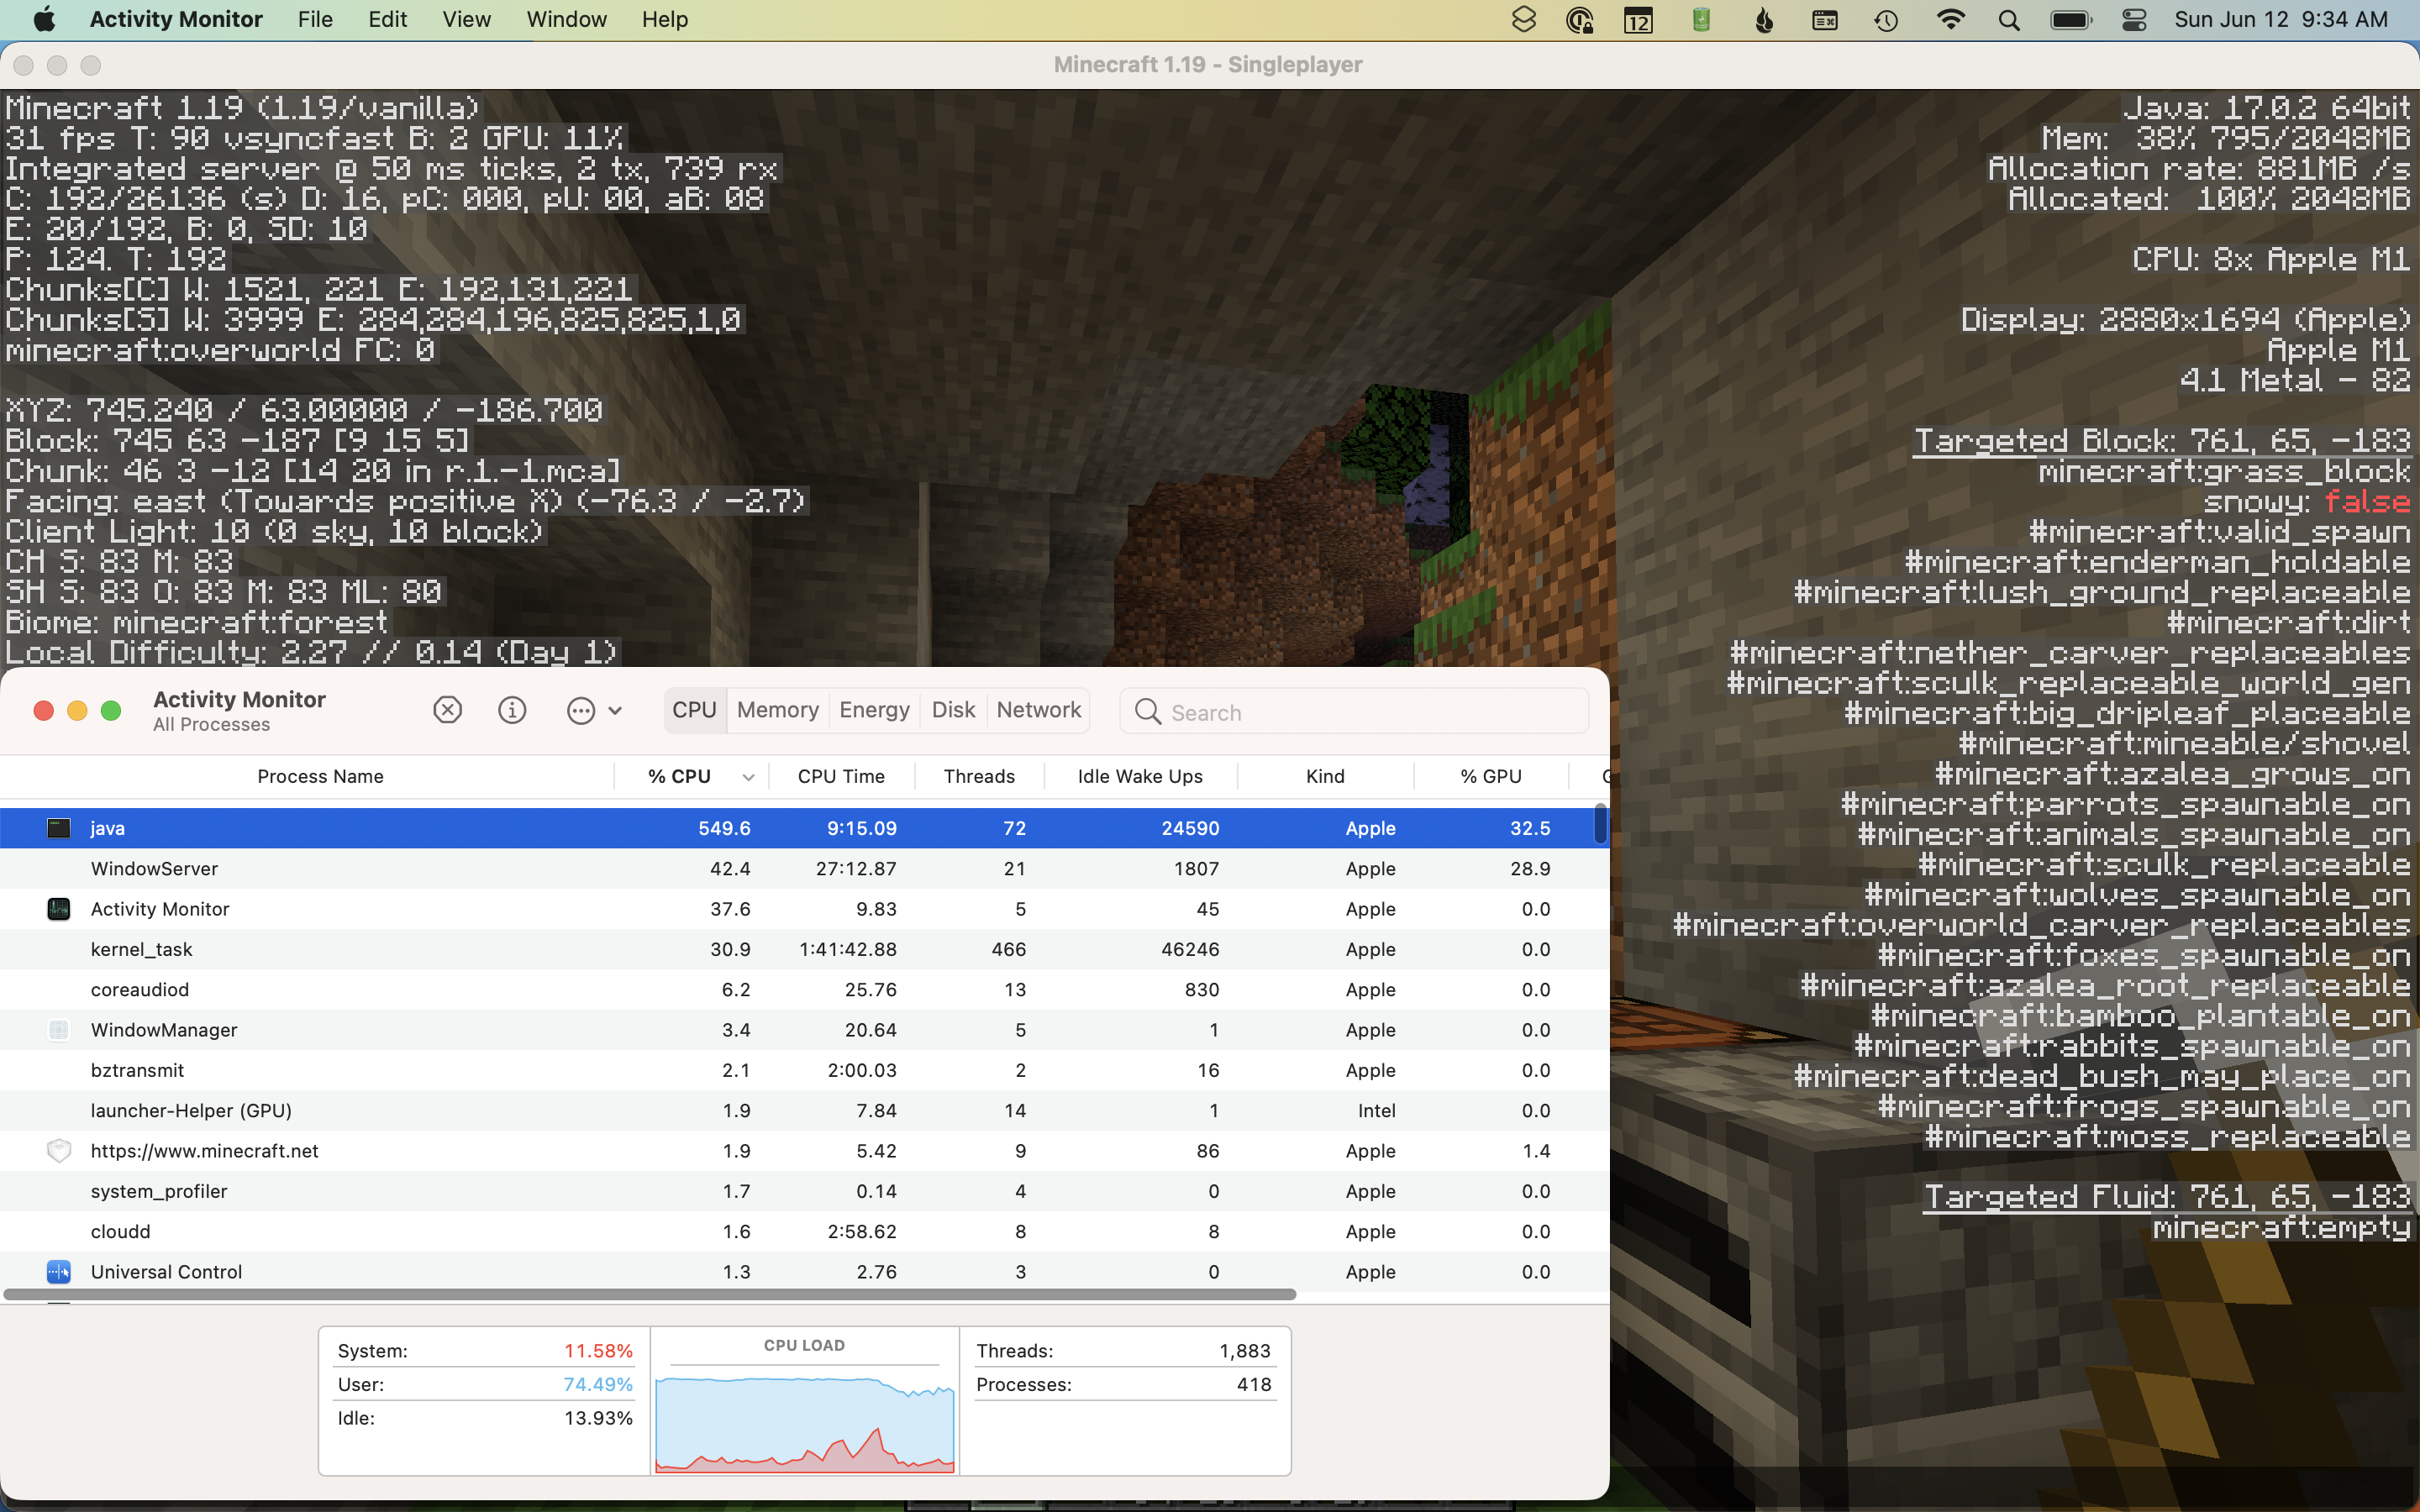Open the date display in the menu bar

2281,19
